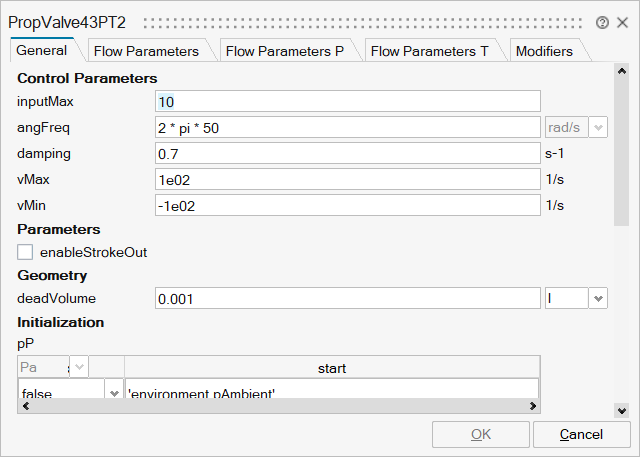Close the PropValve43PT2 dialog
This screenshot has width=640, height=457.
click(x=622, y=22)
